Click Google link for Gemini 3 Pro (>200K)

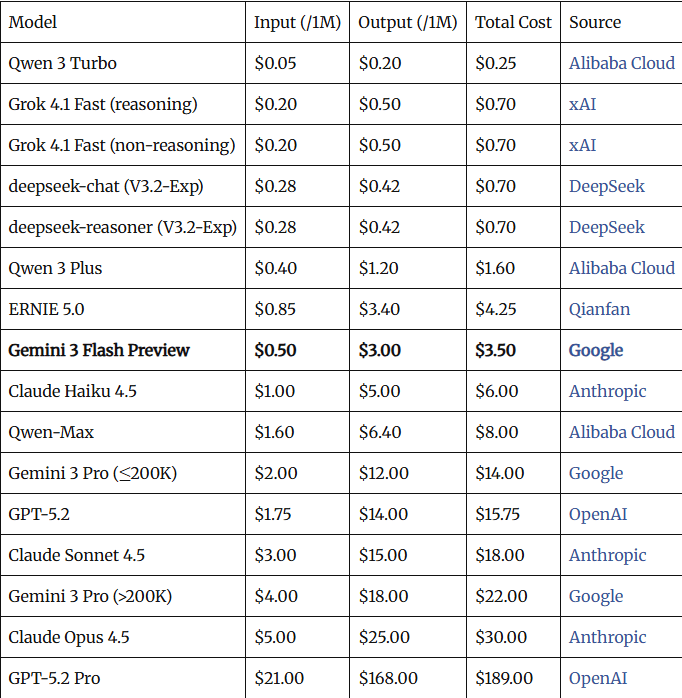pyautogui.click(x=596, y=596)
